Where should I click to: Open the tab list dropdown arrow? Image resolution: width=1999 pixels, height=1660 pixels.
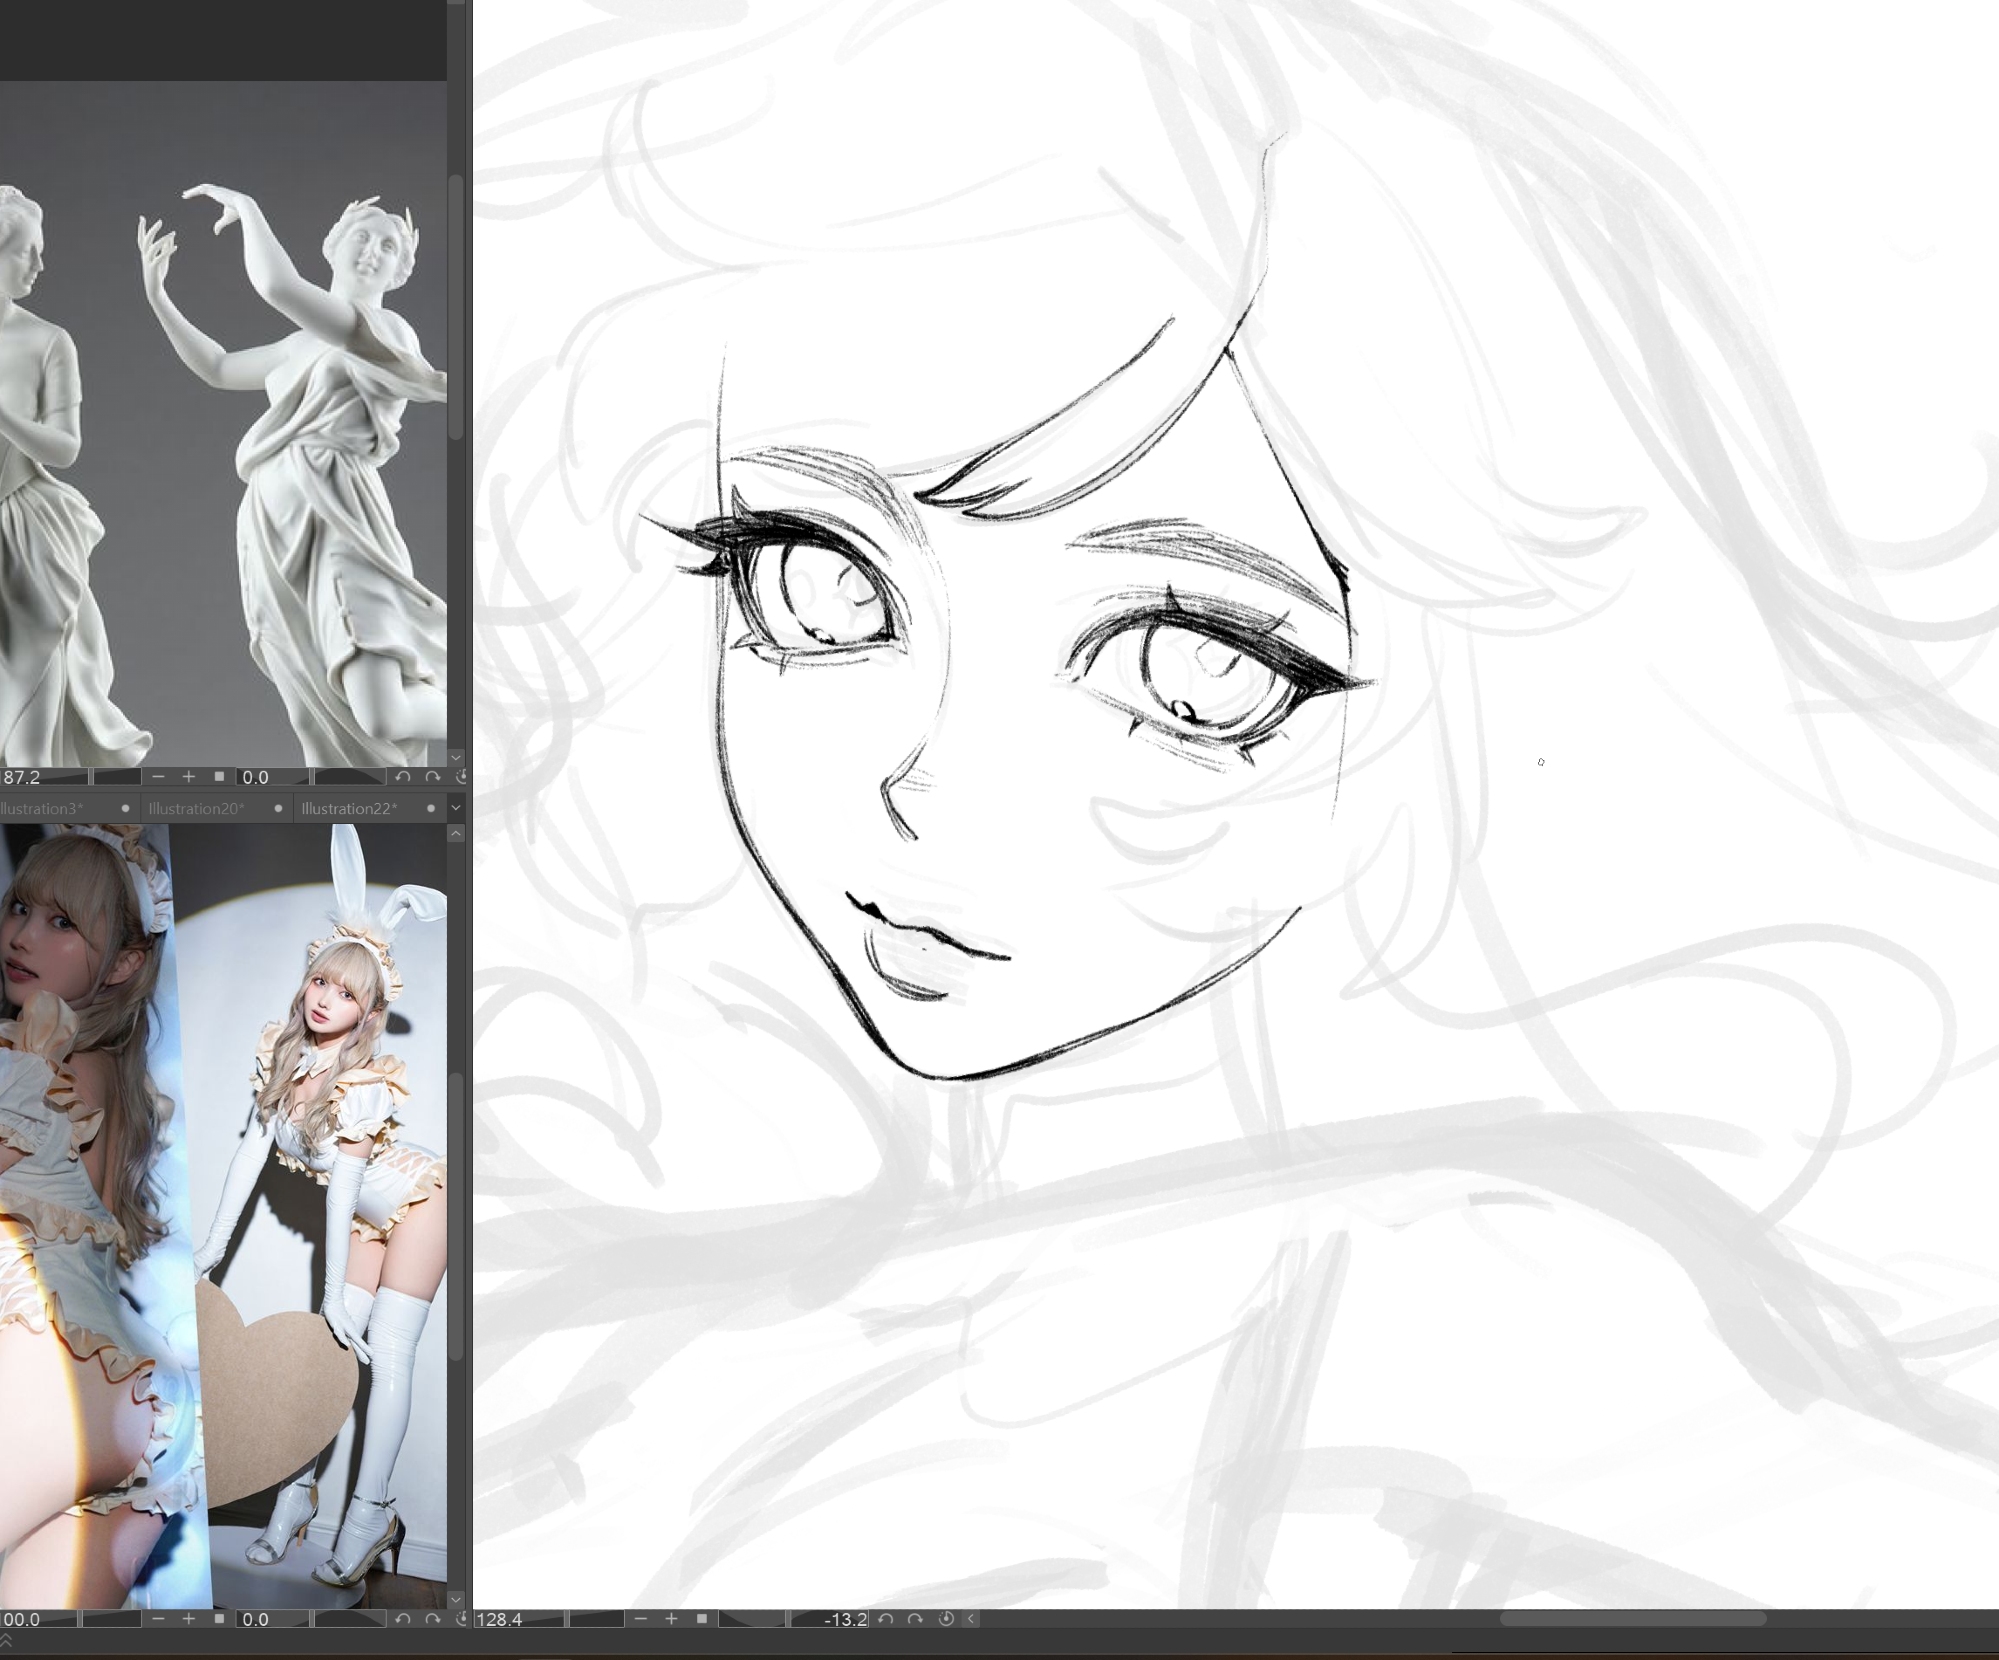click(456, 808)
